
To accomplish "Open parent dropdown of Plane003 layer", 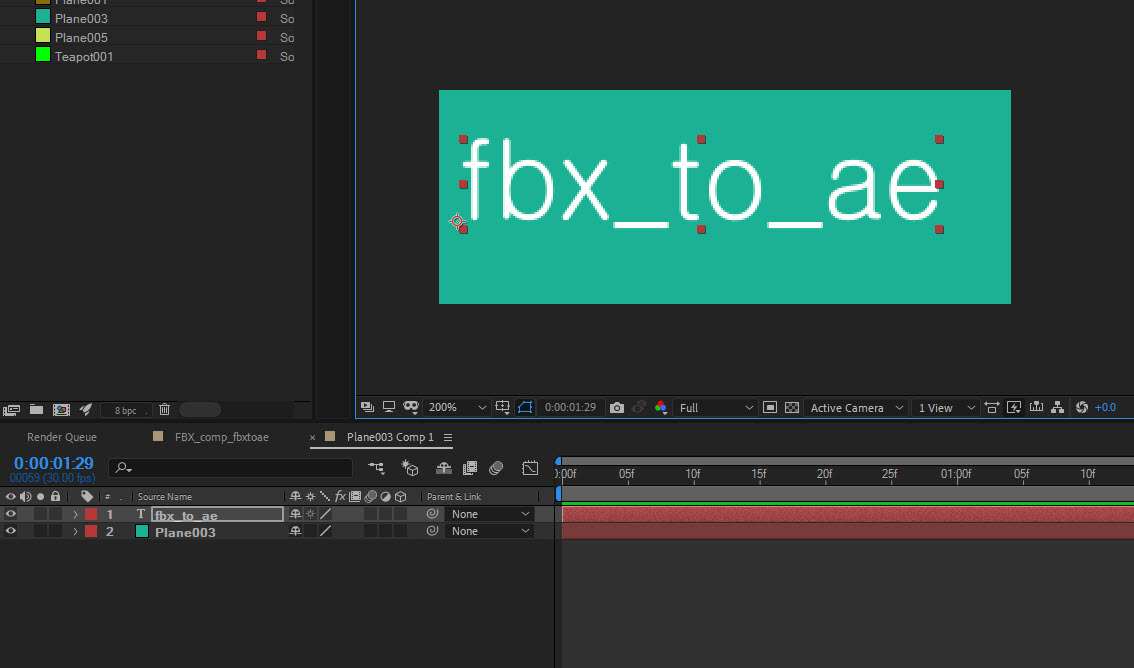I will (x=490, y=531).
